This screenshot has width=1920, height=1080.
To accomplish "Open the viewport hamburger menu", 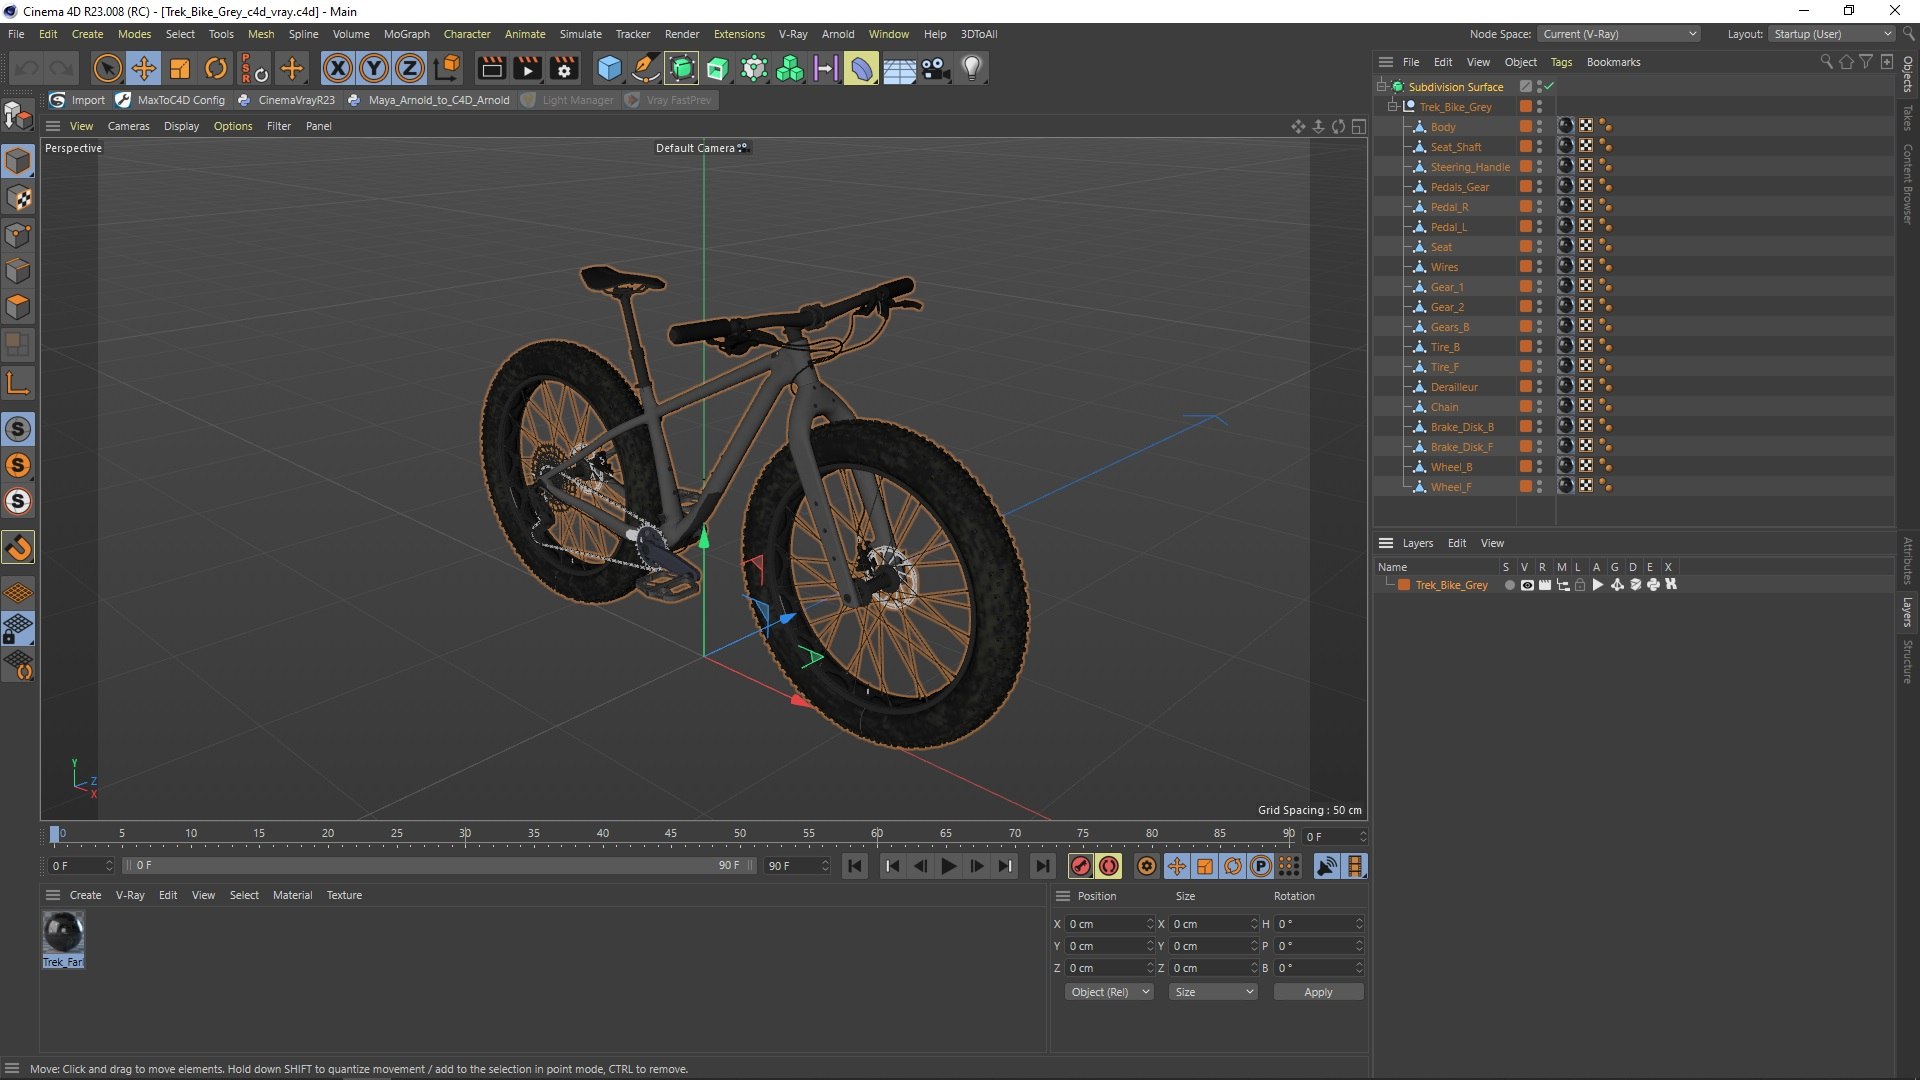I will [53, 126].
